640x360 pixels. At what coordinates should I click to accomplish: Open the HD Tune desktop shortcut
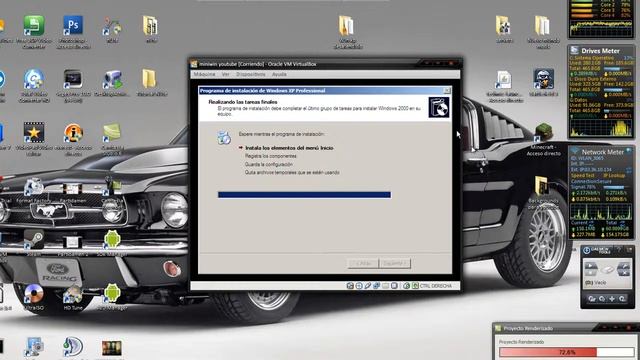click(73, 294)
